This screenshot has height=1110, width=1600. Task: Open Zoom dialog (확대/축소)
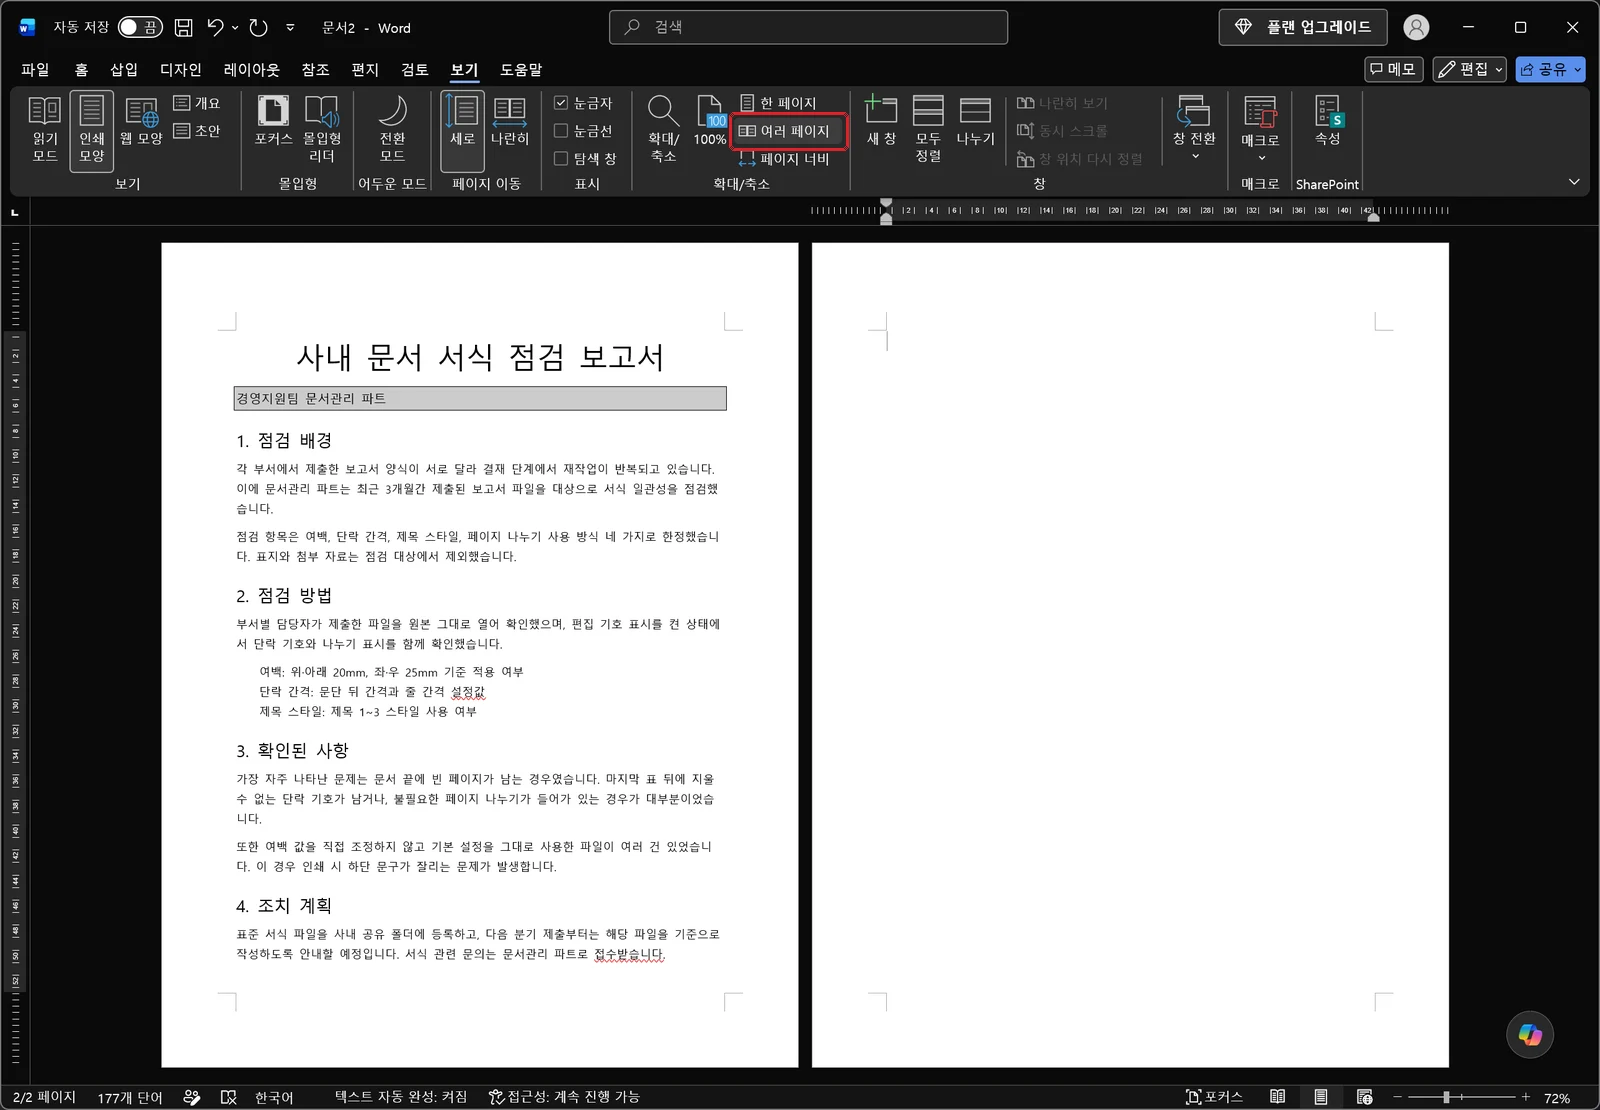[x=663, y=130]
